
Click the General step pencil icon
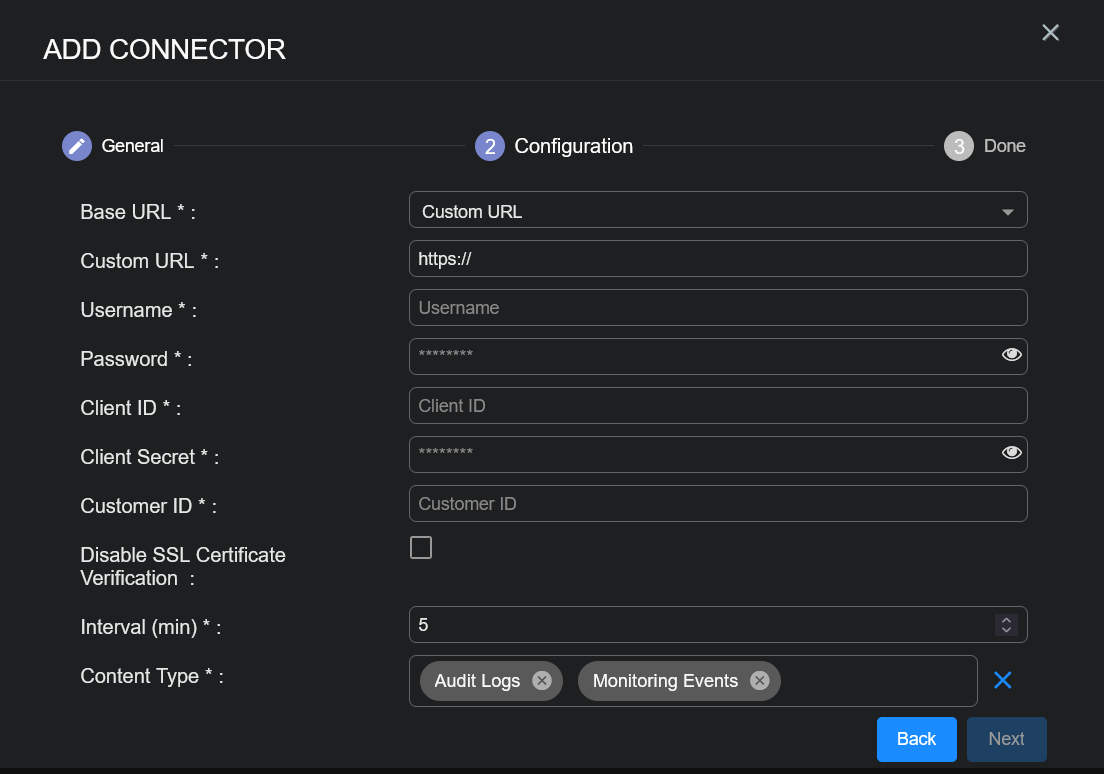click(x=77, y=146)
